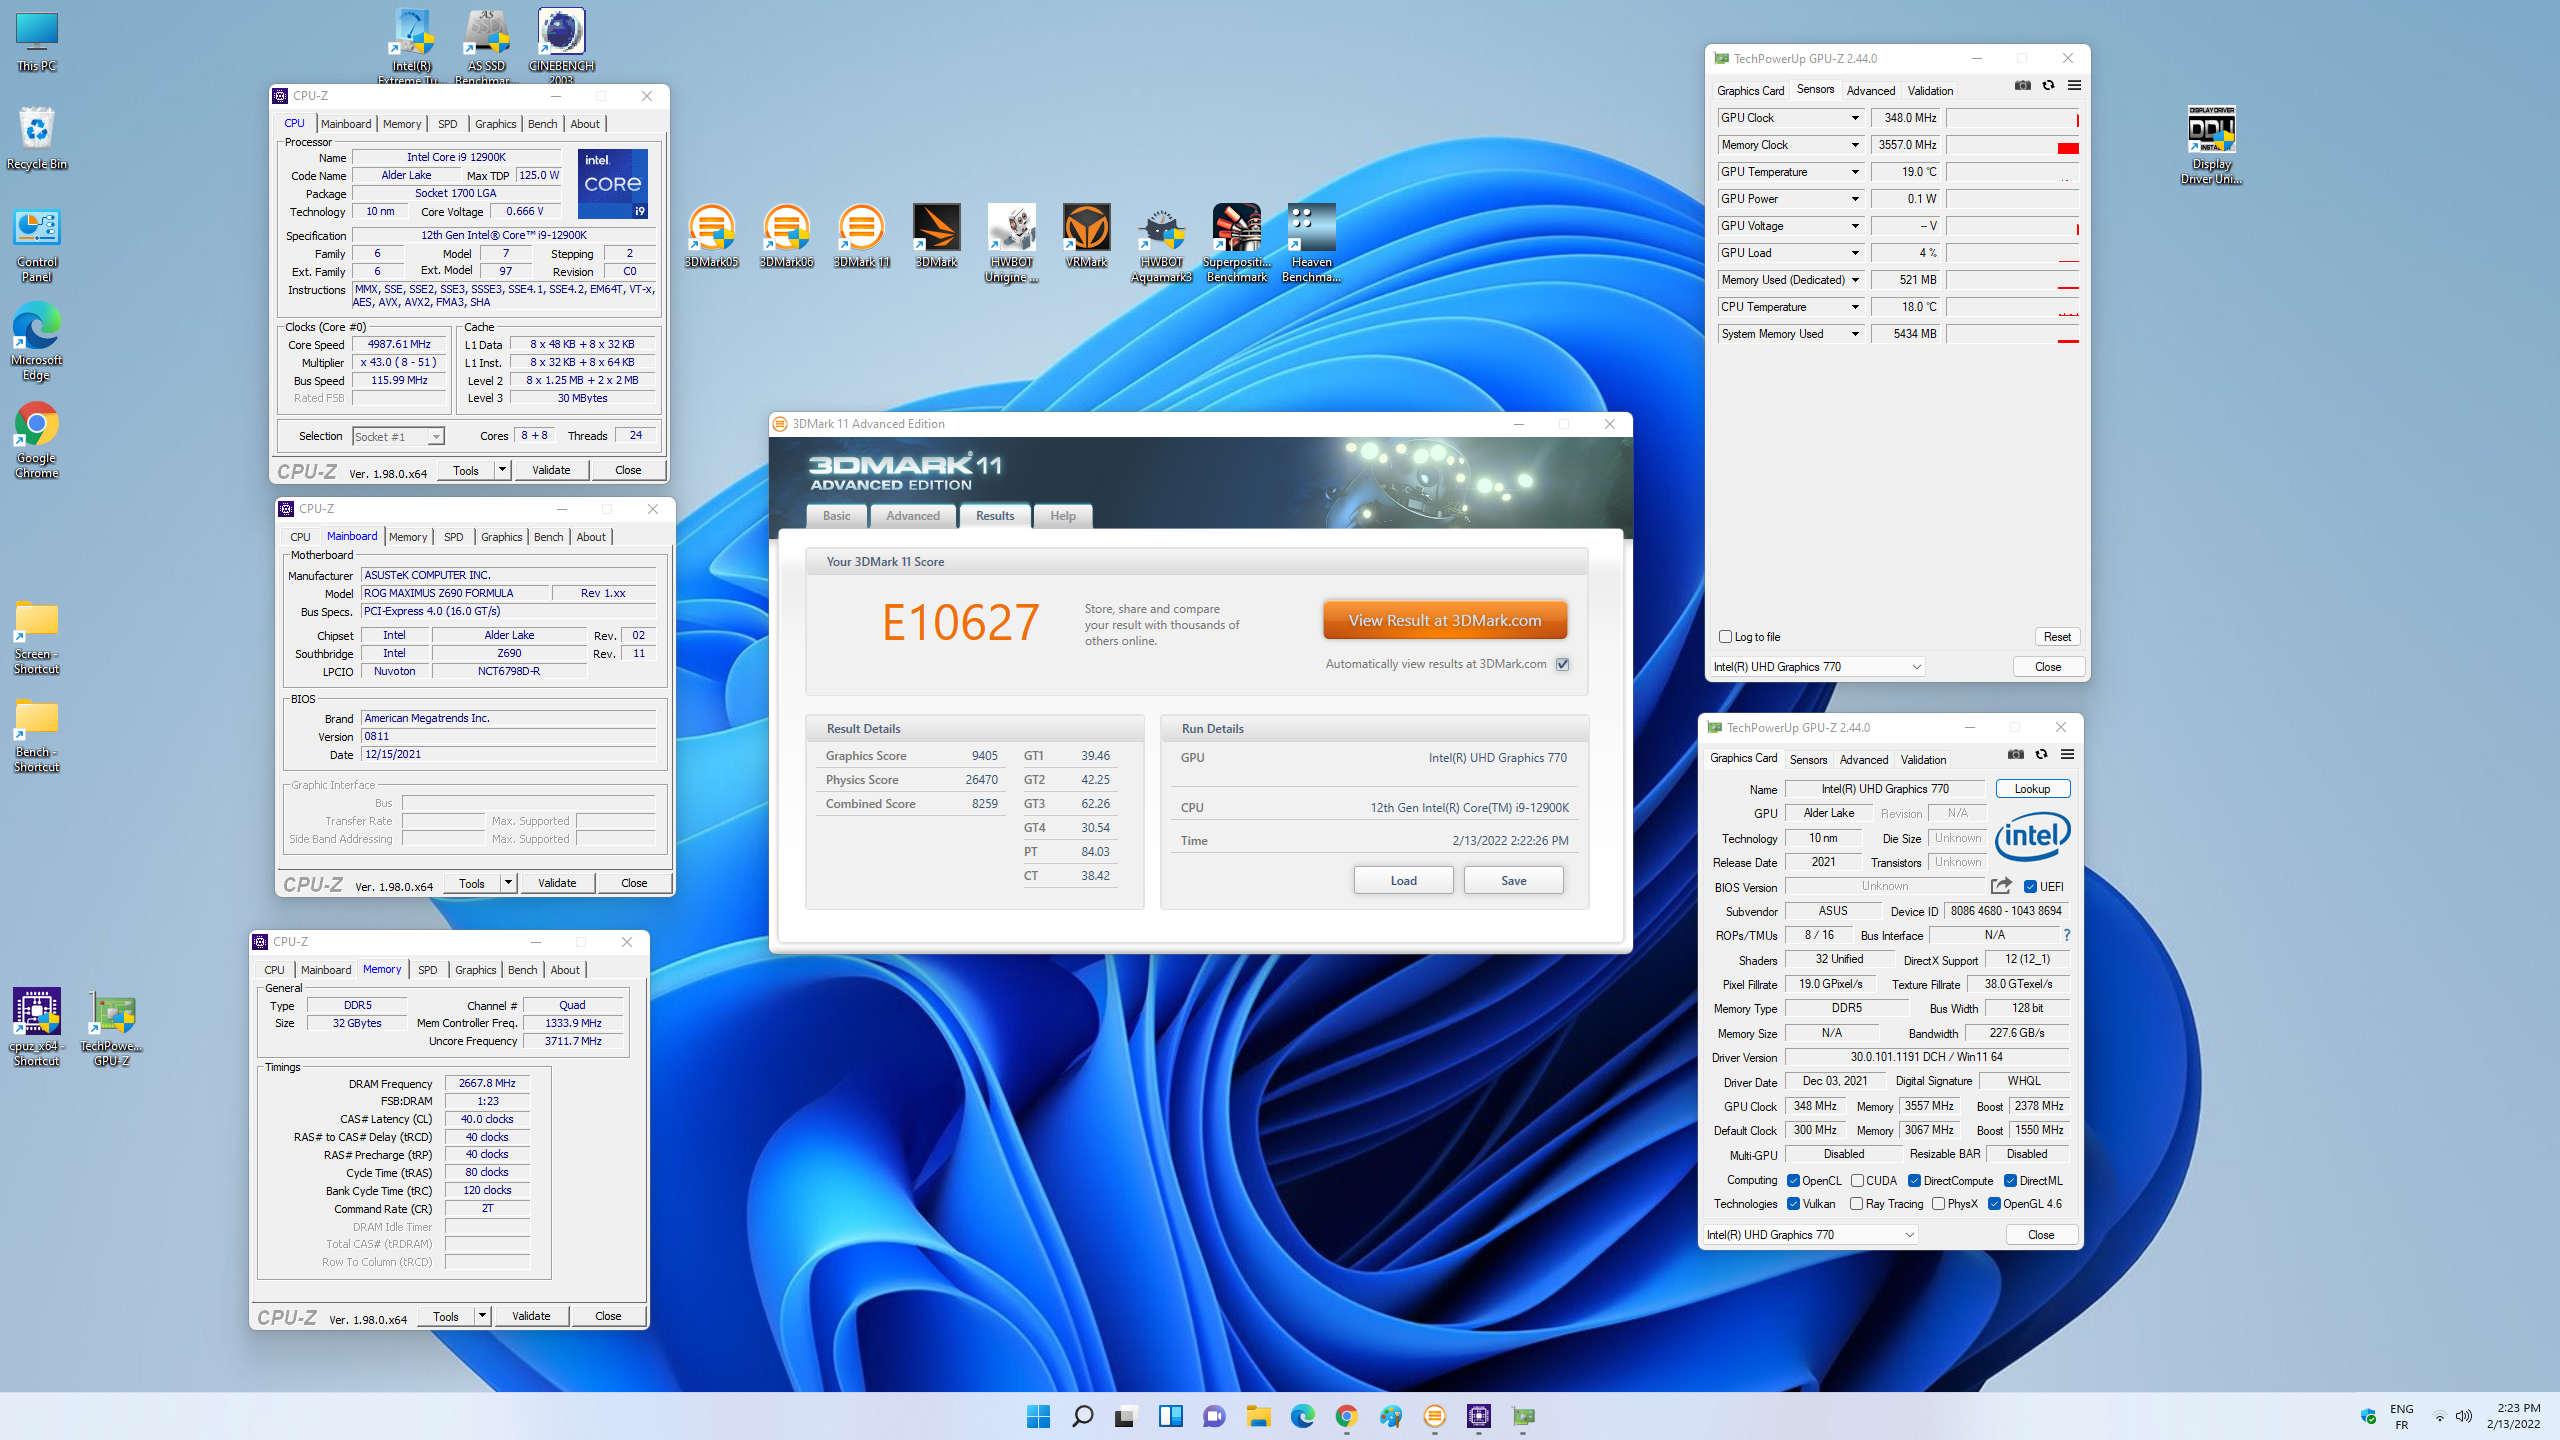The width and height of the screenshot is (2560, 1440).
Task: Expand Memory Clock sensor dropdown
Action: [1854, 145]
